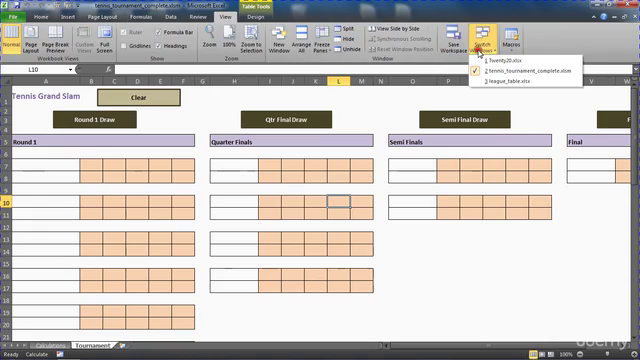Open the Formulas ribbon tab

(x=141, y=17)
